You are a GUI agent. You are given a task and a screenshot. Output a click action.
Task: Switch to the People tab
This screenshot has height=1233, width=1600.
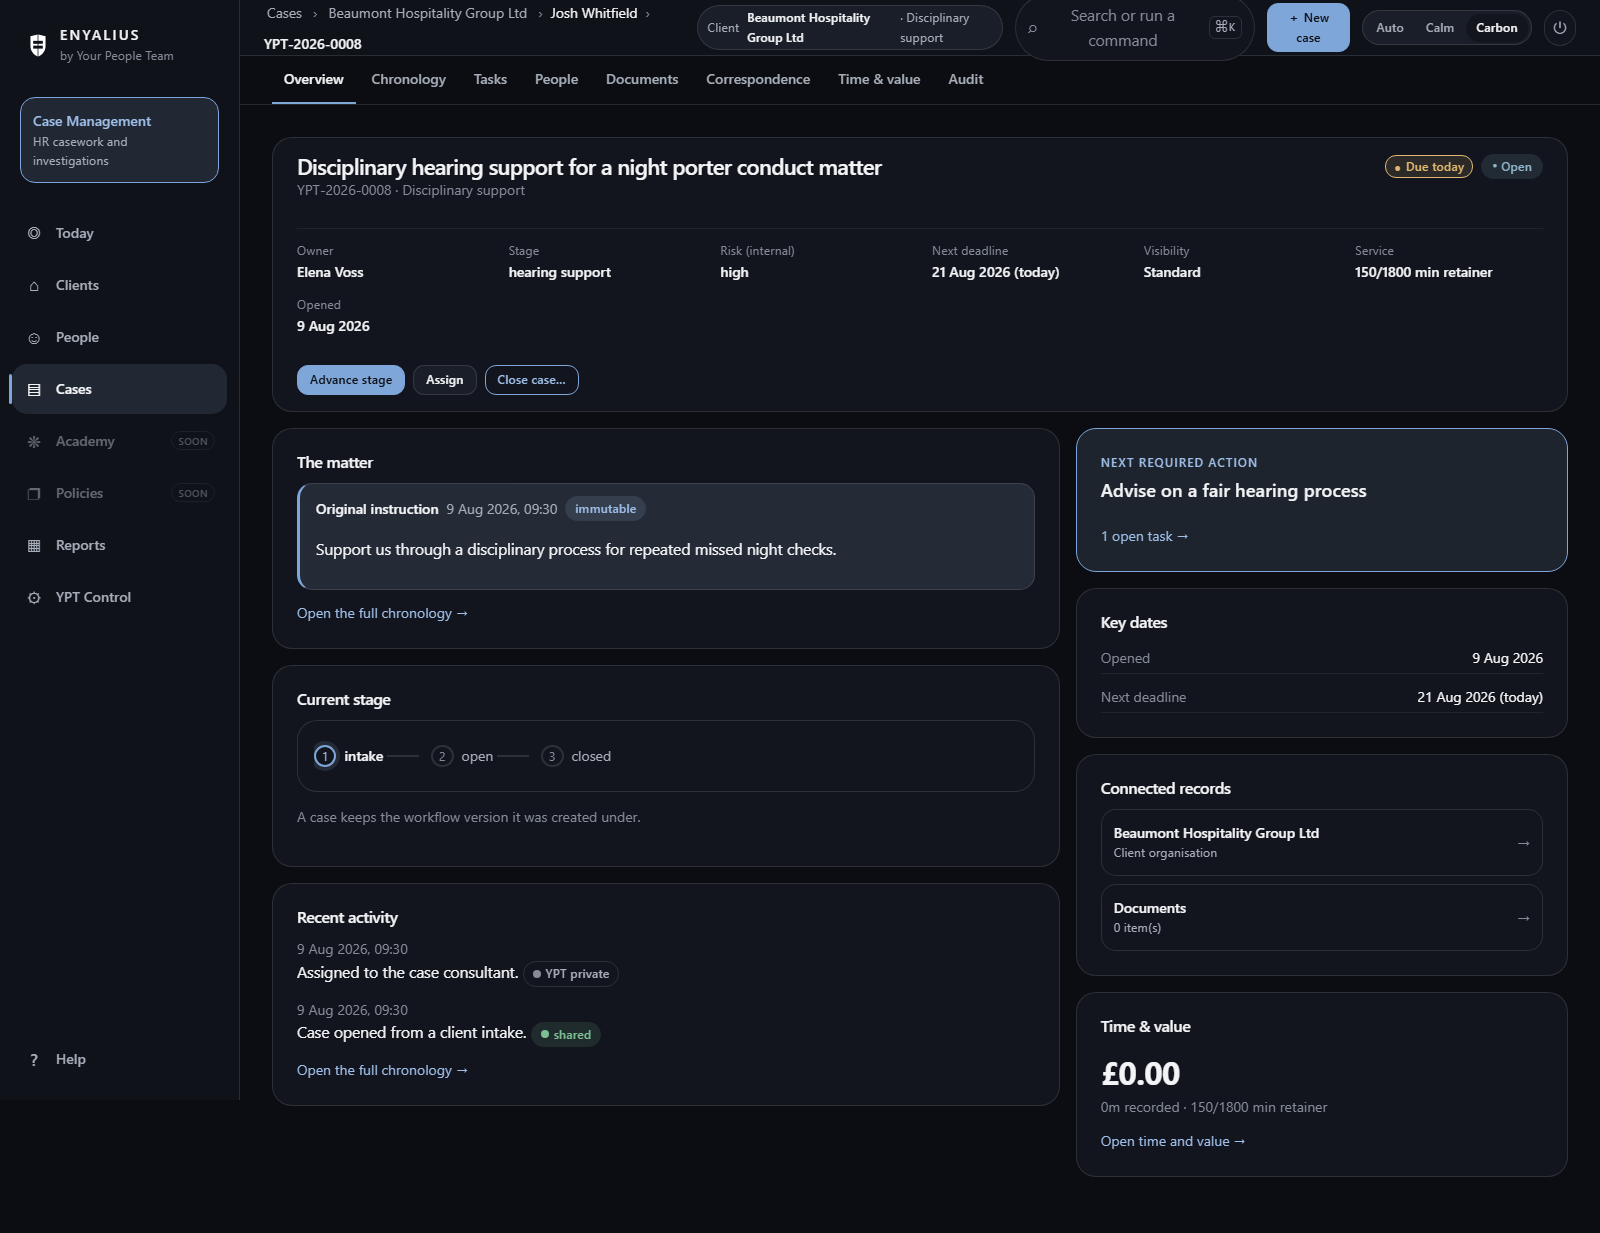(556, 79)
